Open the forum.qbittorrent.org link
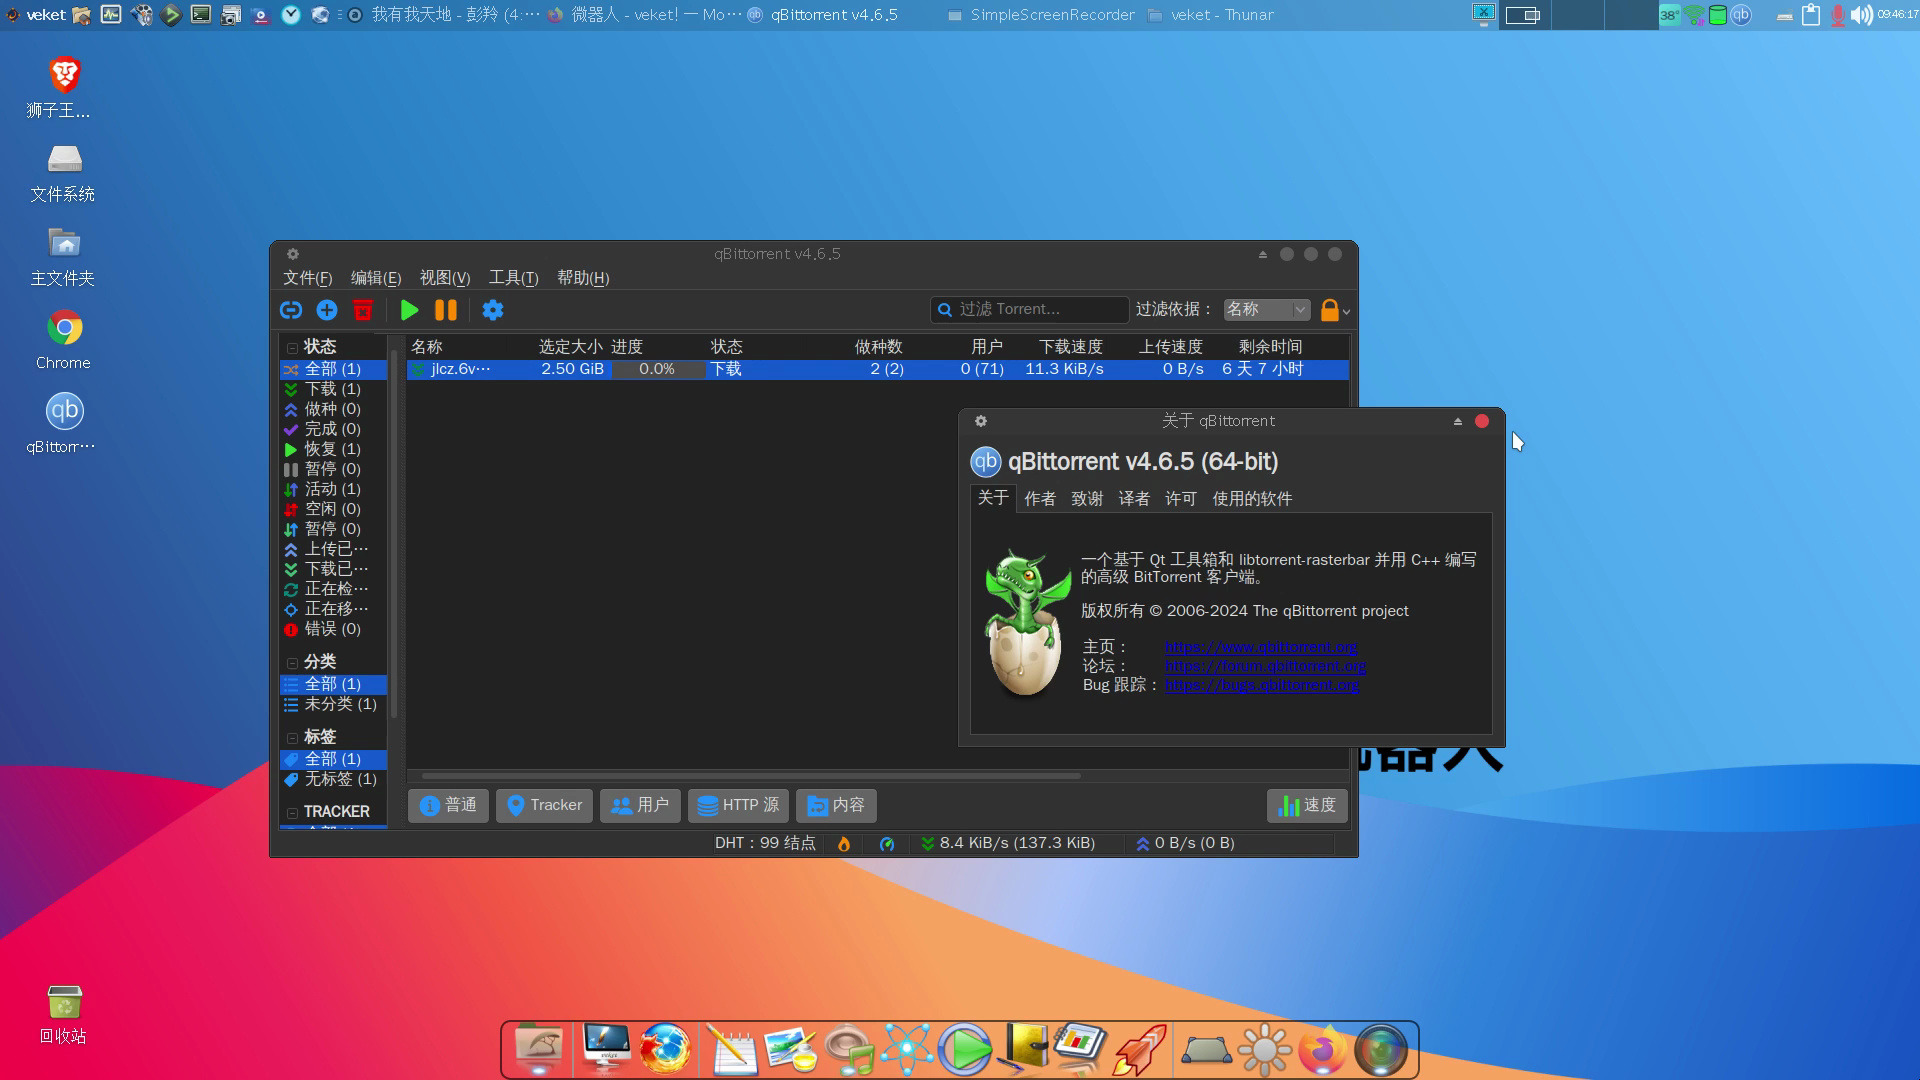The width and height of the screenshot is (1920, 1080). pyautogui.click(x=1265, y=666)
